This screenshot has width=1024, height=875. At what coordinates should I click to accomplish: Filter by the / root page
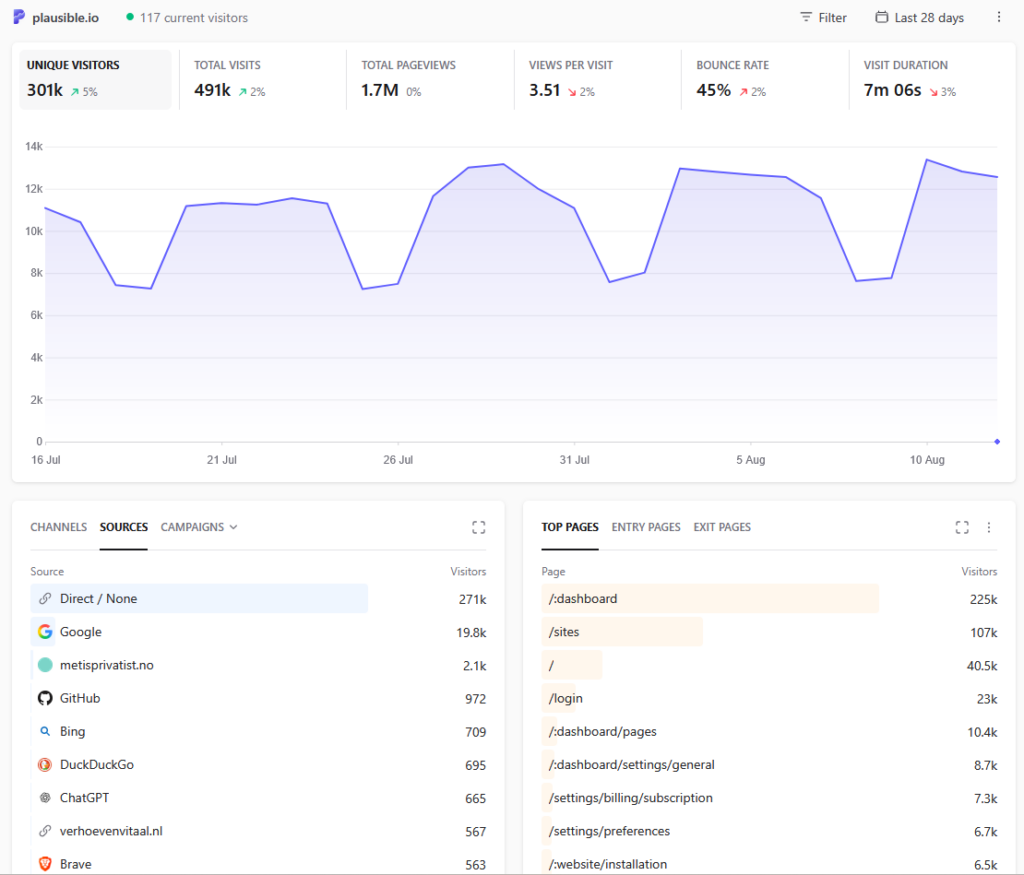point(551,665)
